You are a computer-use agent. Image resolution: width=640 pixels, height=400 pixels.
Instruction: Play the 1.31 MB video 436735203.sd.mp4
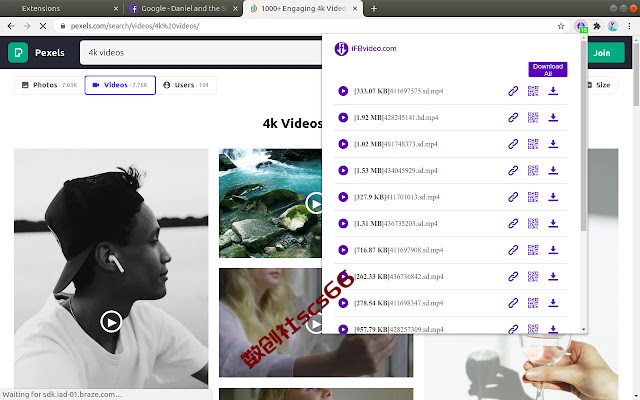coord(343,224)
